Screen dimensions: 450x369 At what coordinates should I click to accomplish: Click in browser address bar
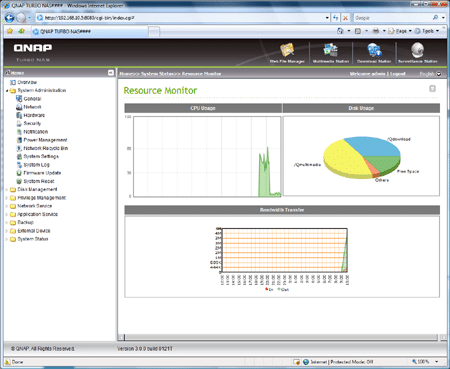coord(184,18)
